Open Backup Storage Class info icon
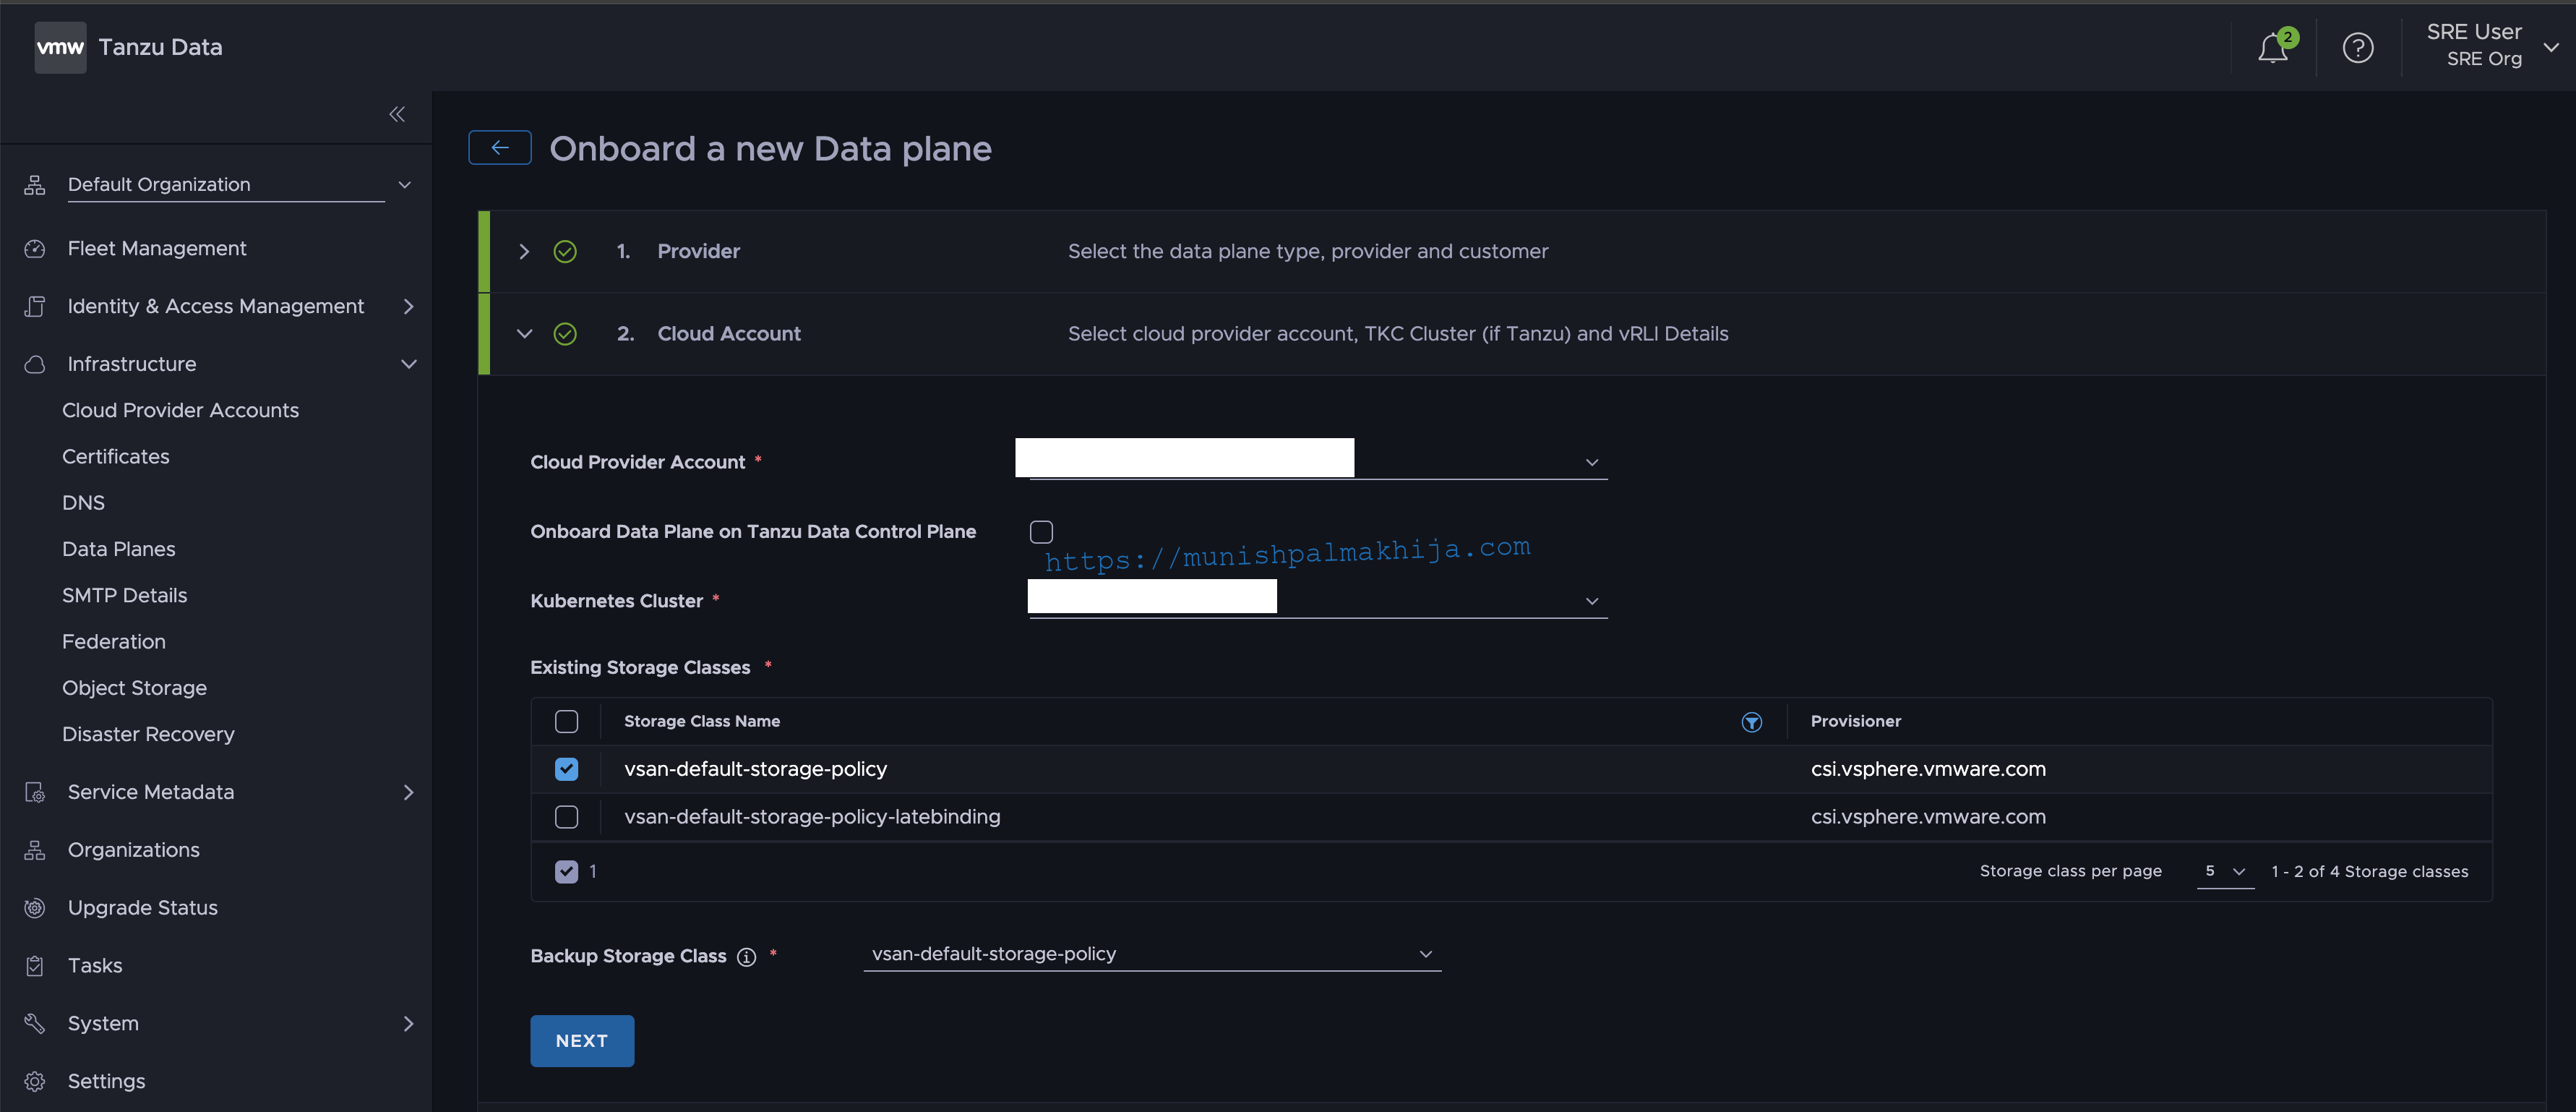2576x1112 pixels. coord(746,957)
